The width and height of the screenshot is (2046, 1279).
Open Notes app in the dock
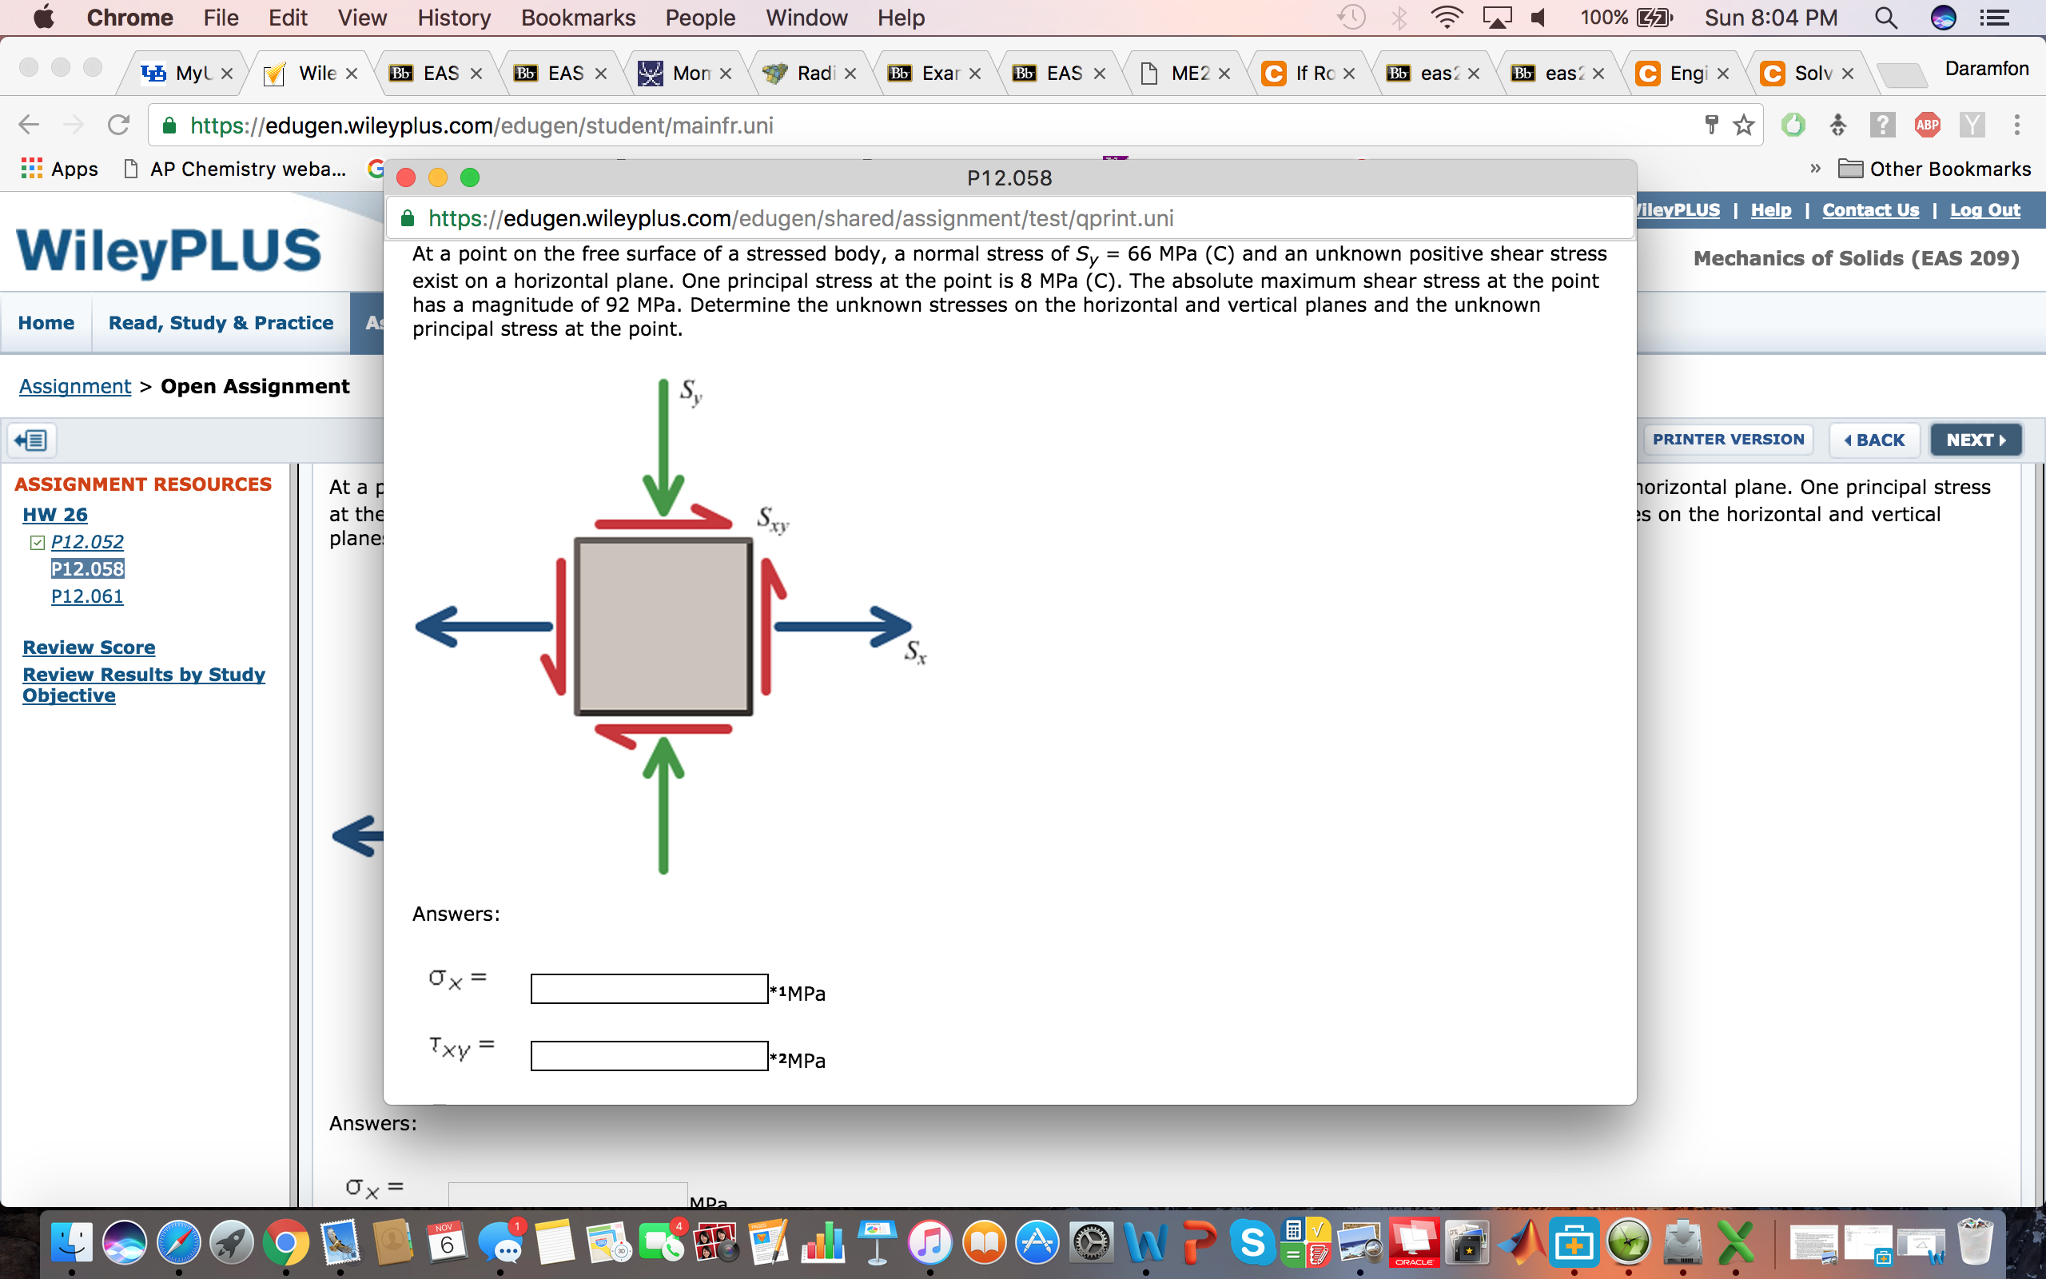coord(553,1243)
